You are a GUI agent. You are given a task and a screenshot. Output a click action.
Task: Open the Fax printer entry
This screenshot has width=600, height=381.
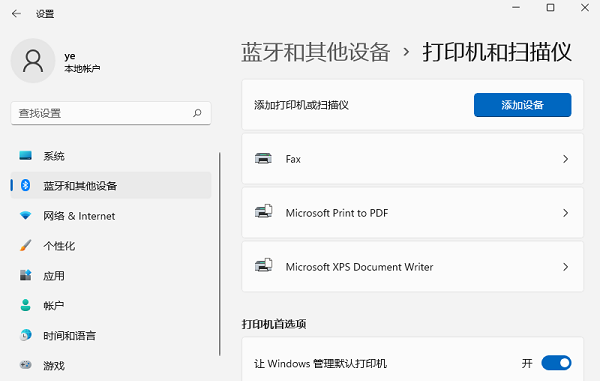[412, 159]
